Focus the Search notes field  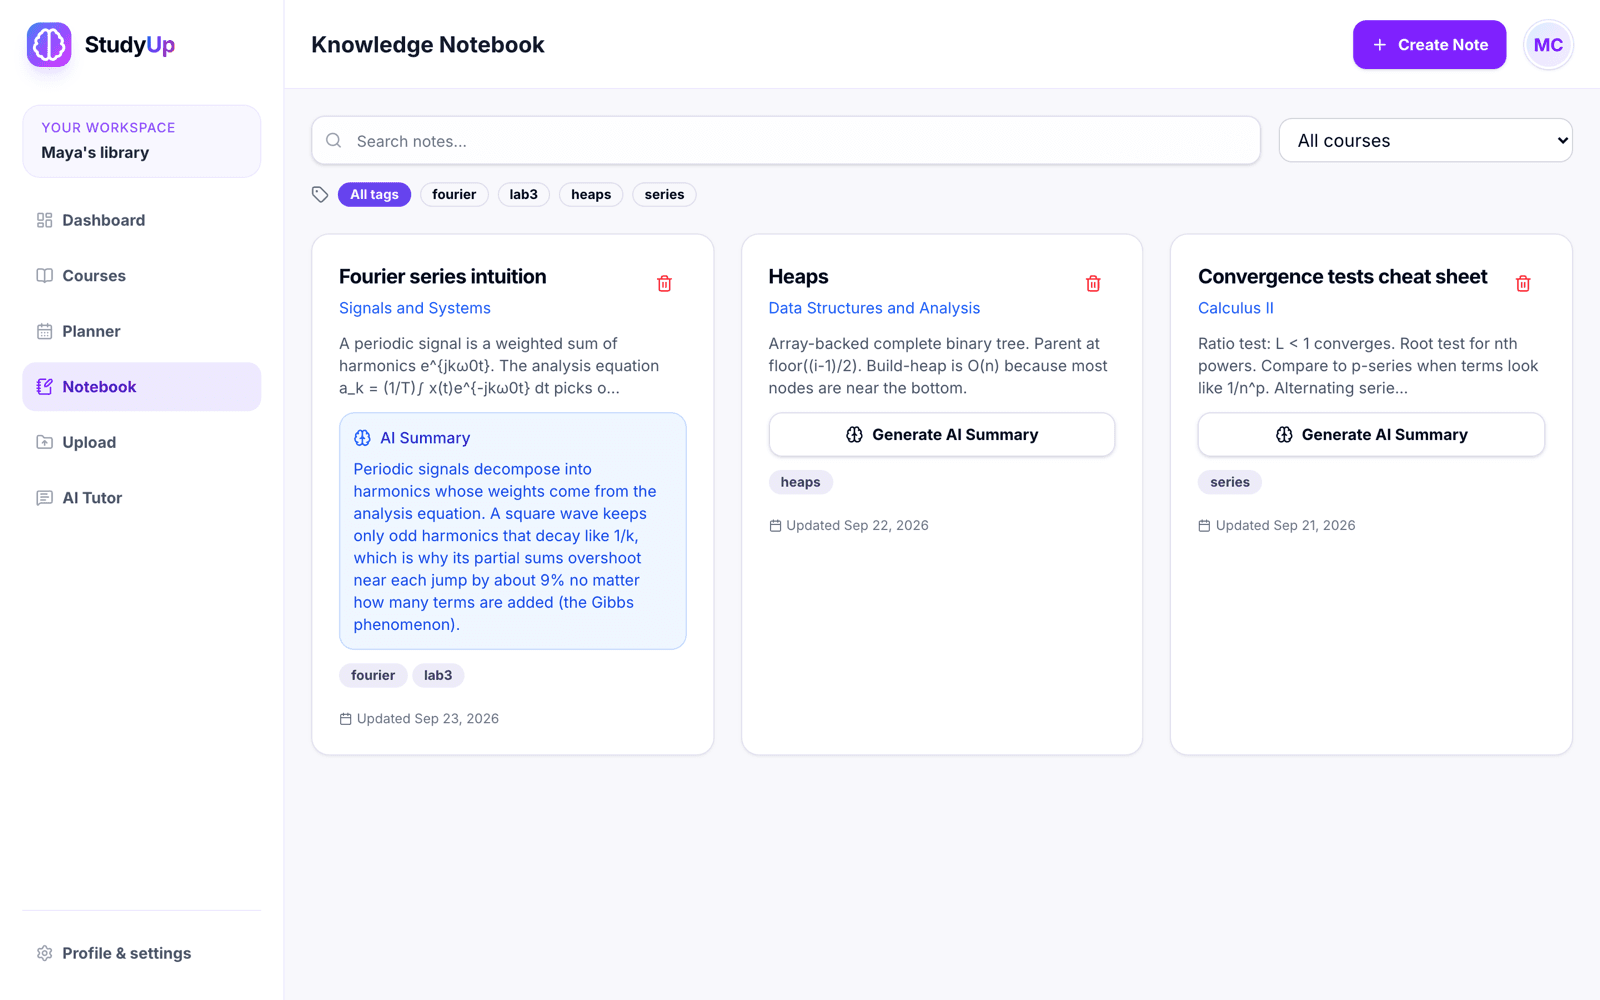(786, 141)
